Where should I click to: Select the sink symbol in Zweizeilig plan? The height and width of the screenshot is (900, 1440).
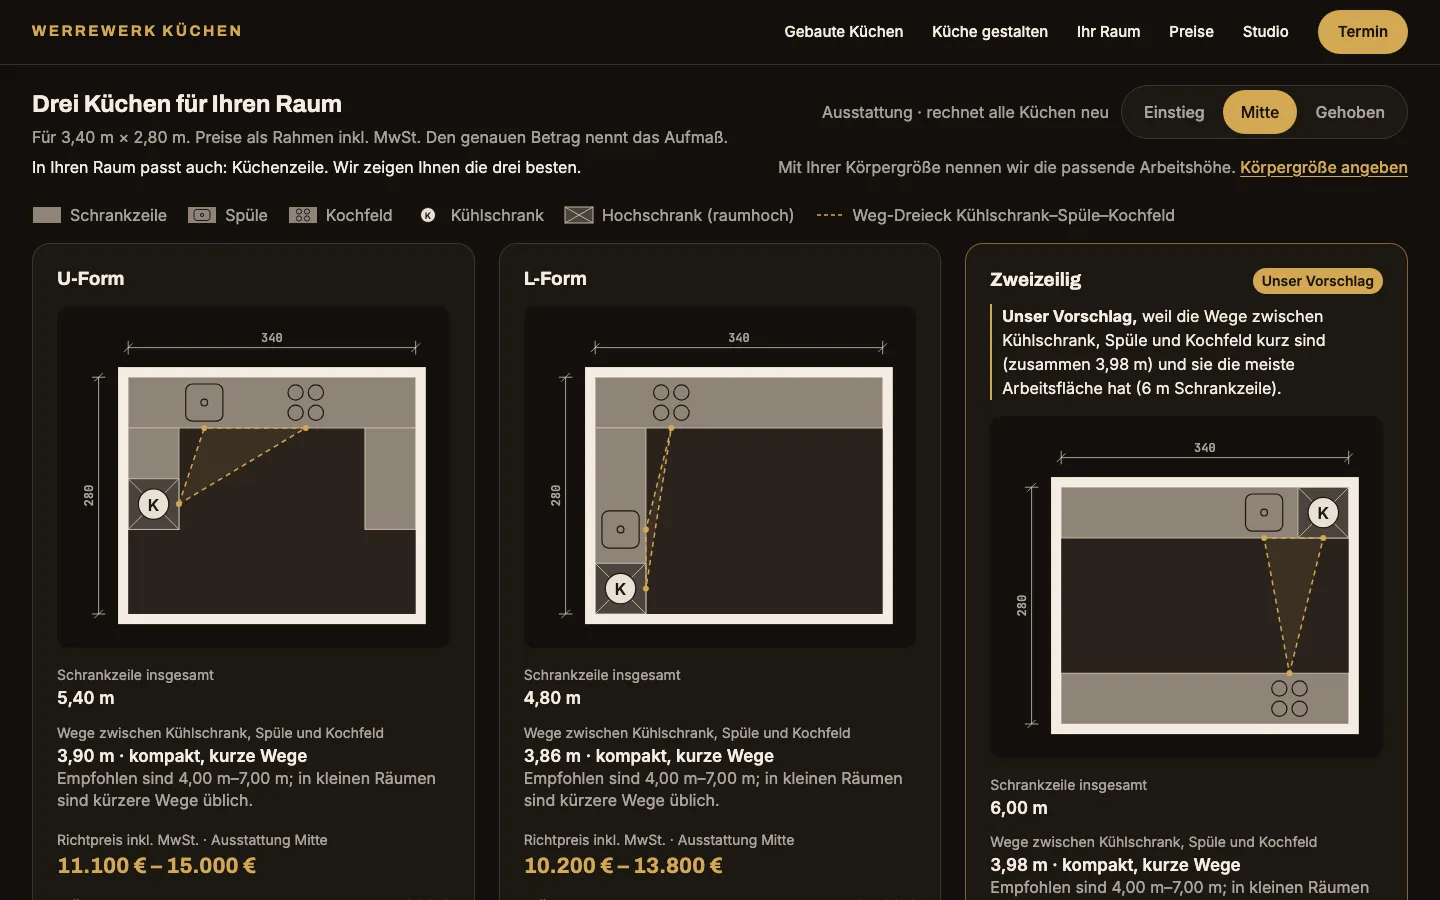click(1264, 513)
